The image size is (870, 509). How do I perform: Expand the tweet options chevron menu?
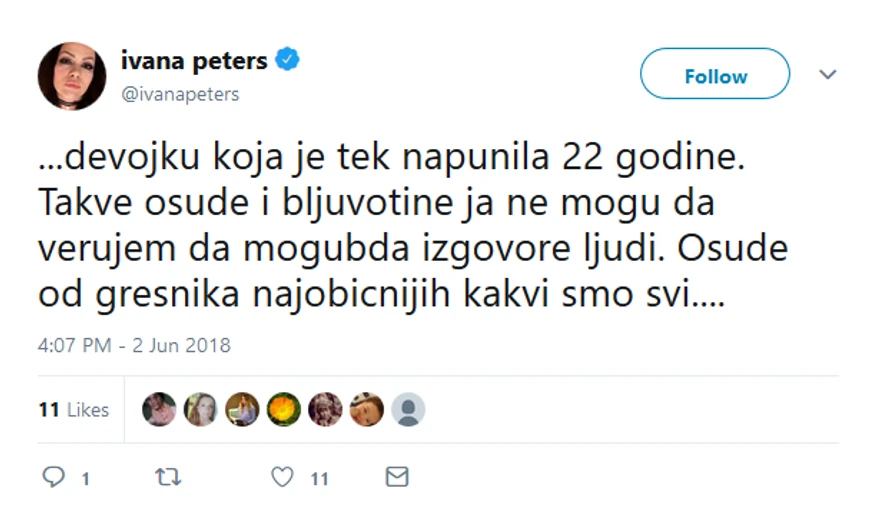coord(827,75)
